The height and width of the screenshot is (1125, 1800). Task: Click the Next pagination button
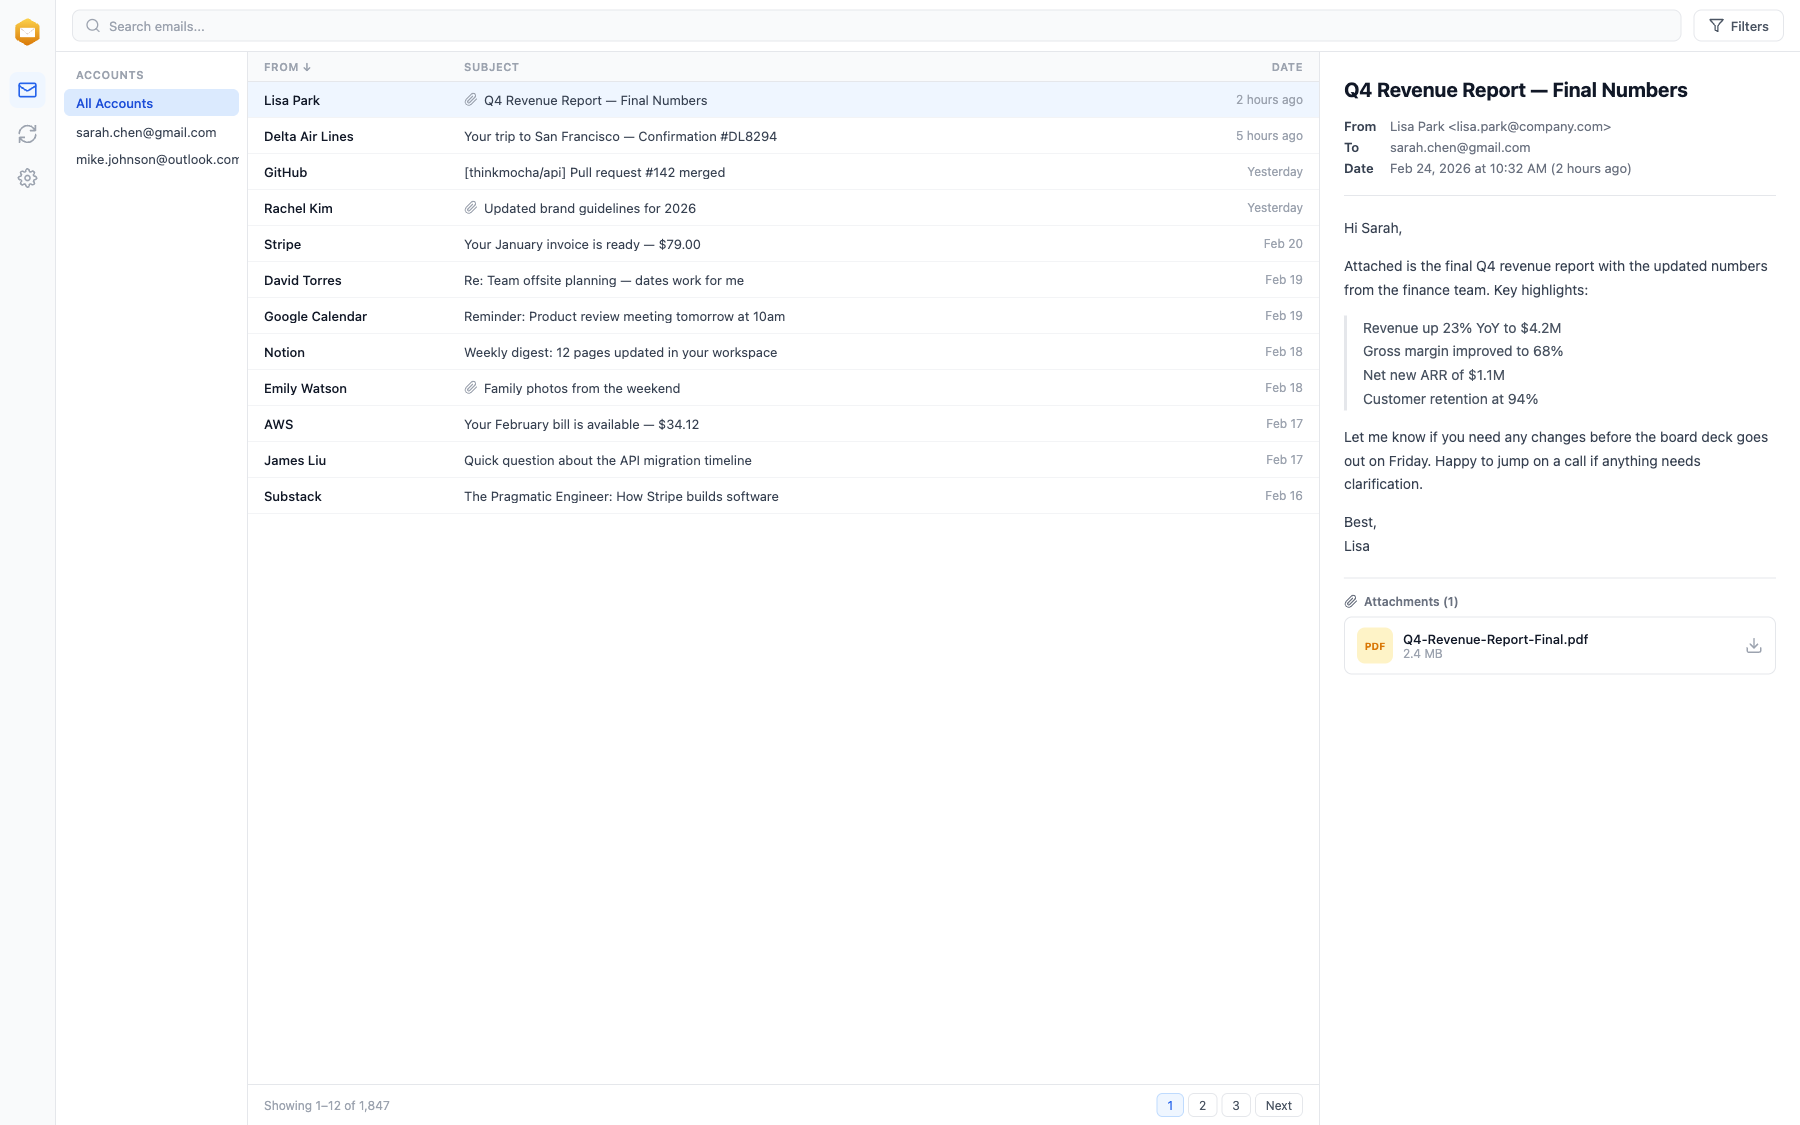1278,1105
